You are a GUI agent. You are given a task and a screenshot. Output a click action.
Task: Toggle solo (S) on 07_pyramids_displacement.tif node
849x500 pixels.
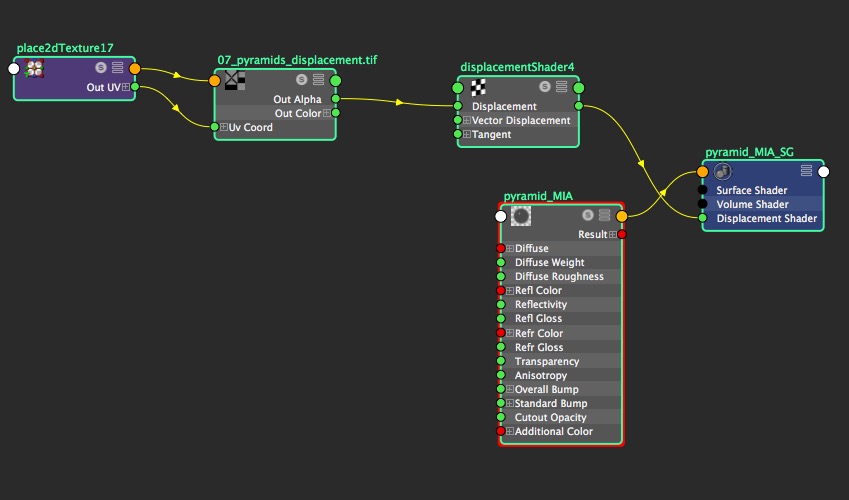(302, 80)
